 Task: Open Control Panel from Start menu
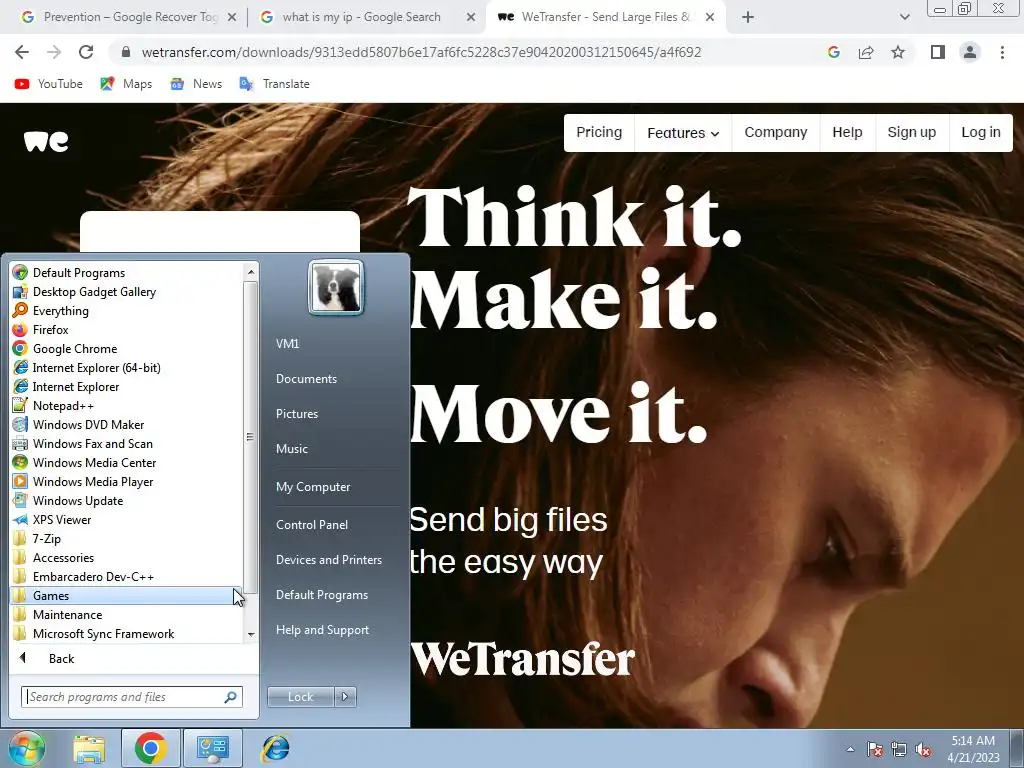pos(312,525)
